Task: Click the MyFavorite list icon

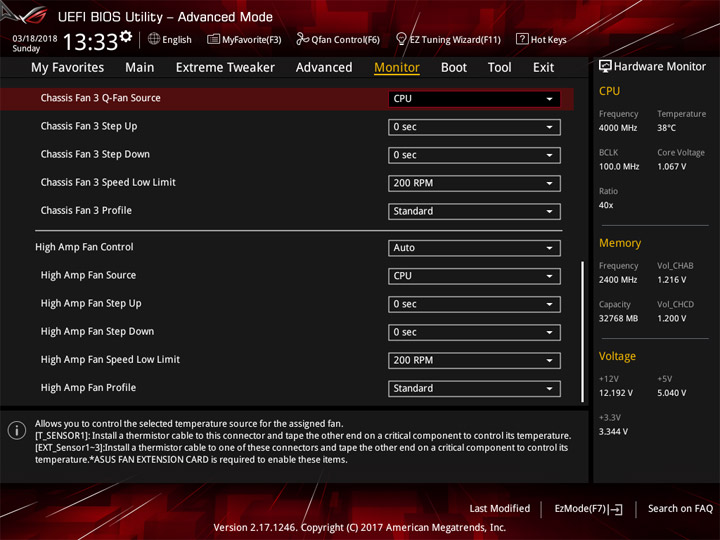Action: point(213,39)
